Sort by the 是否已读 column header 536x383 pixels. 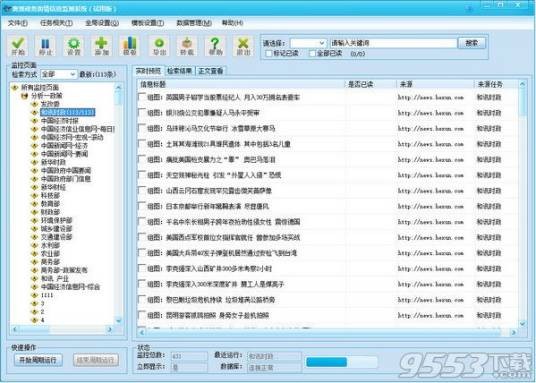pos(371,84)
